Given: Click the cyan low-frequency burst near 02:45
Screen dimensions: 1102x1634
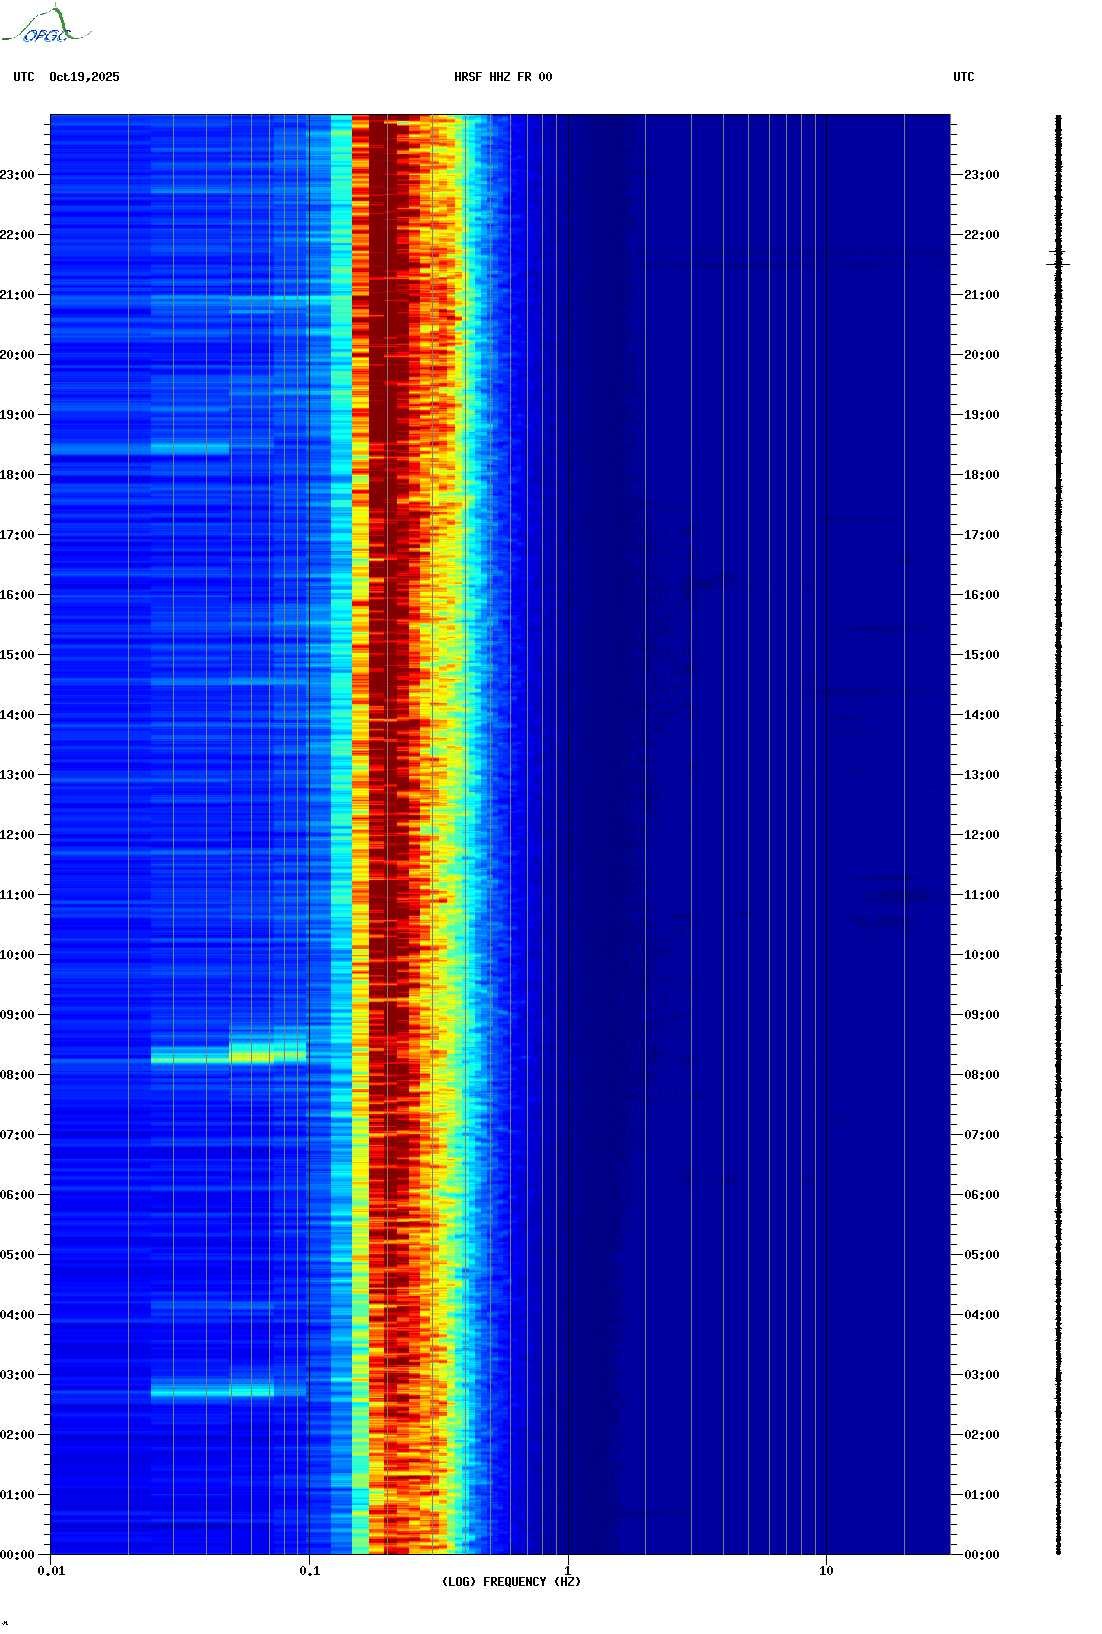Looking at the screenshot, I should coord(213,1390).
